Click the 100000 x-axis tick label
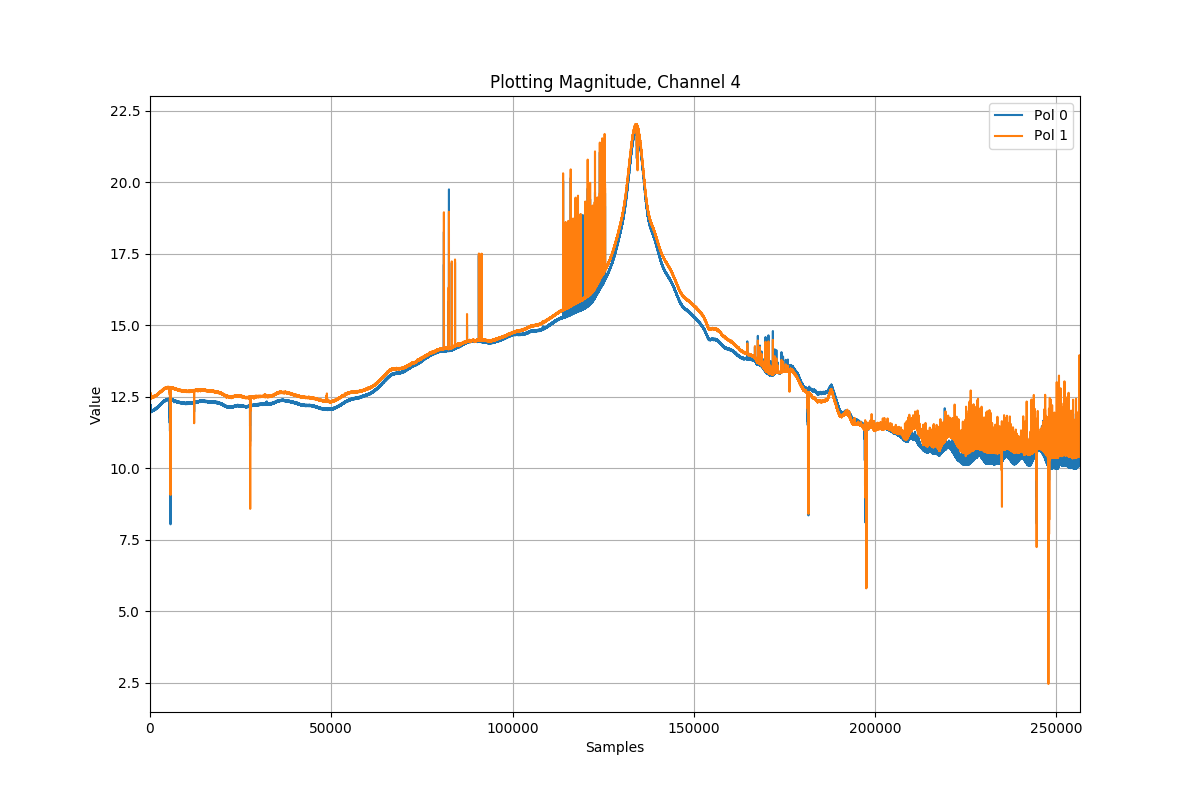This screenshot has height=800, width=1200. [x=513, y=727]
